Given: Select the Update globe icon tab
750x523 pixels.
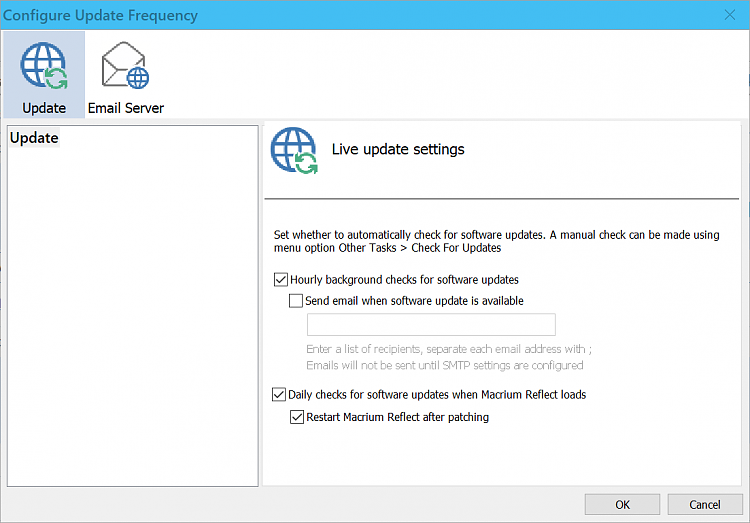Looking at the screenshot, I should click(x=44, y=75).
